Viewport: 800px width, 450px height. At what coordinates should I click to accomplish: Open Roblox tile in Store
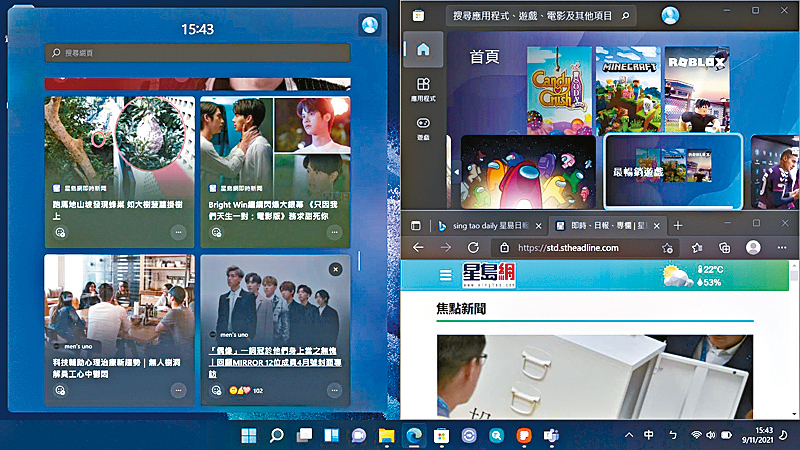tap(697, 90)
